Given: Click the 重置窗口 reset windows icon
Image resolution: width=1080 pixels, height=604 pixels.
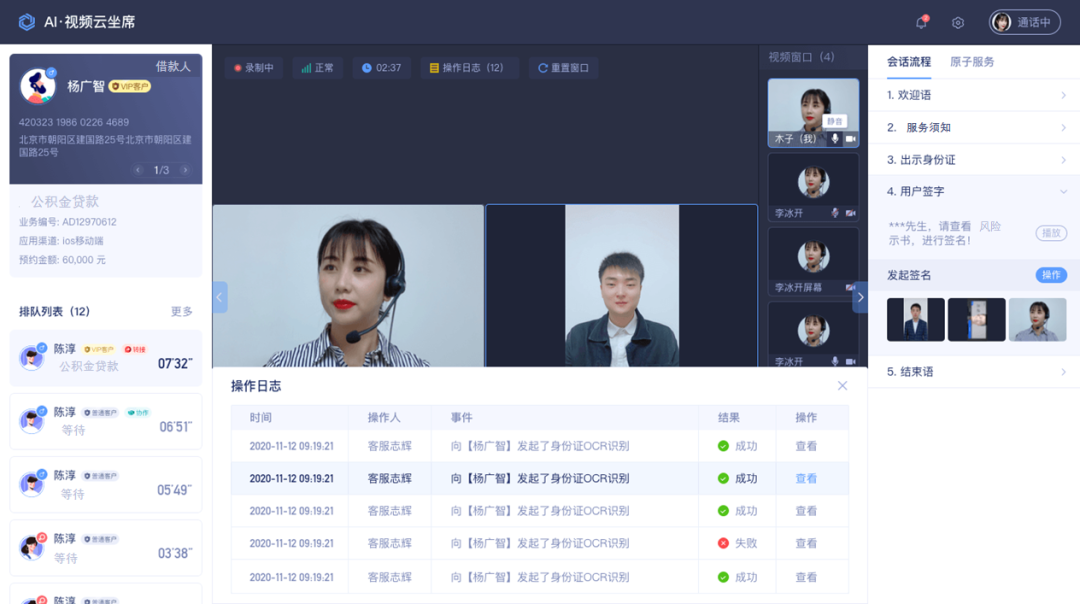Looking at the screenshot, I should (x=543, y=66).
